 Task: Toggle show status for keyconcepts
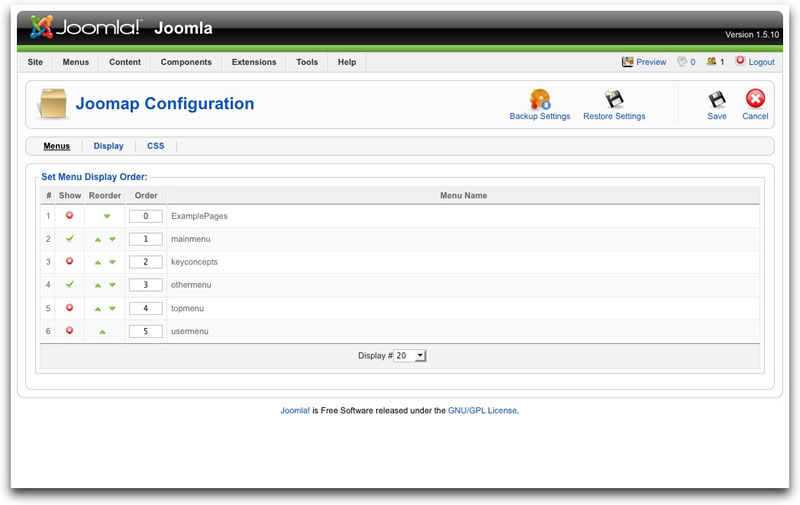pos(69,261)
